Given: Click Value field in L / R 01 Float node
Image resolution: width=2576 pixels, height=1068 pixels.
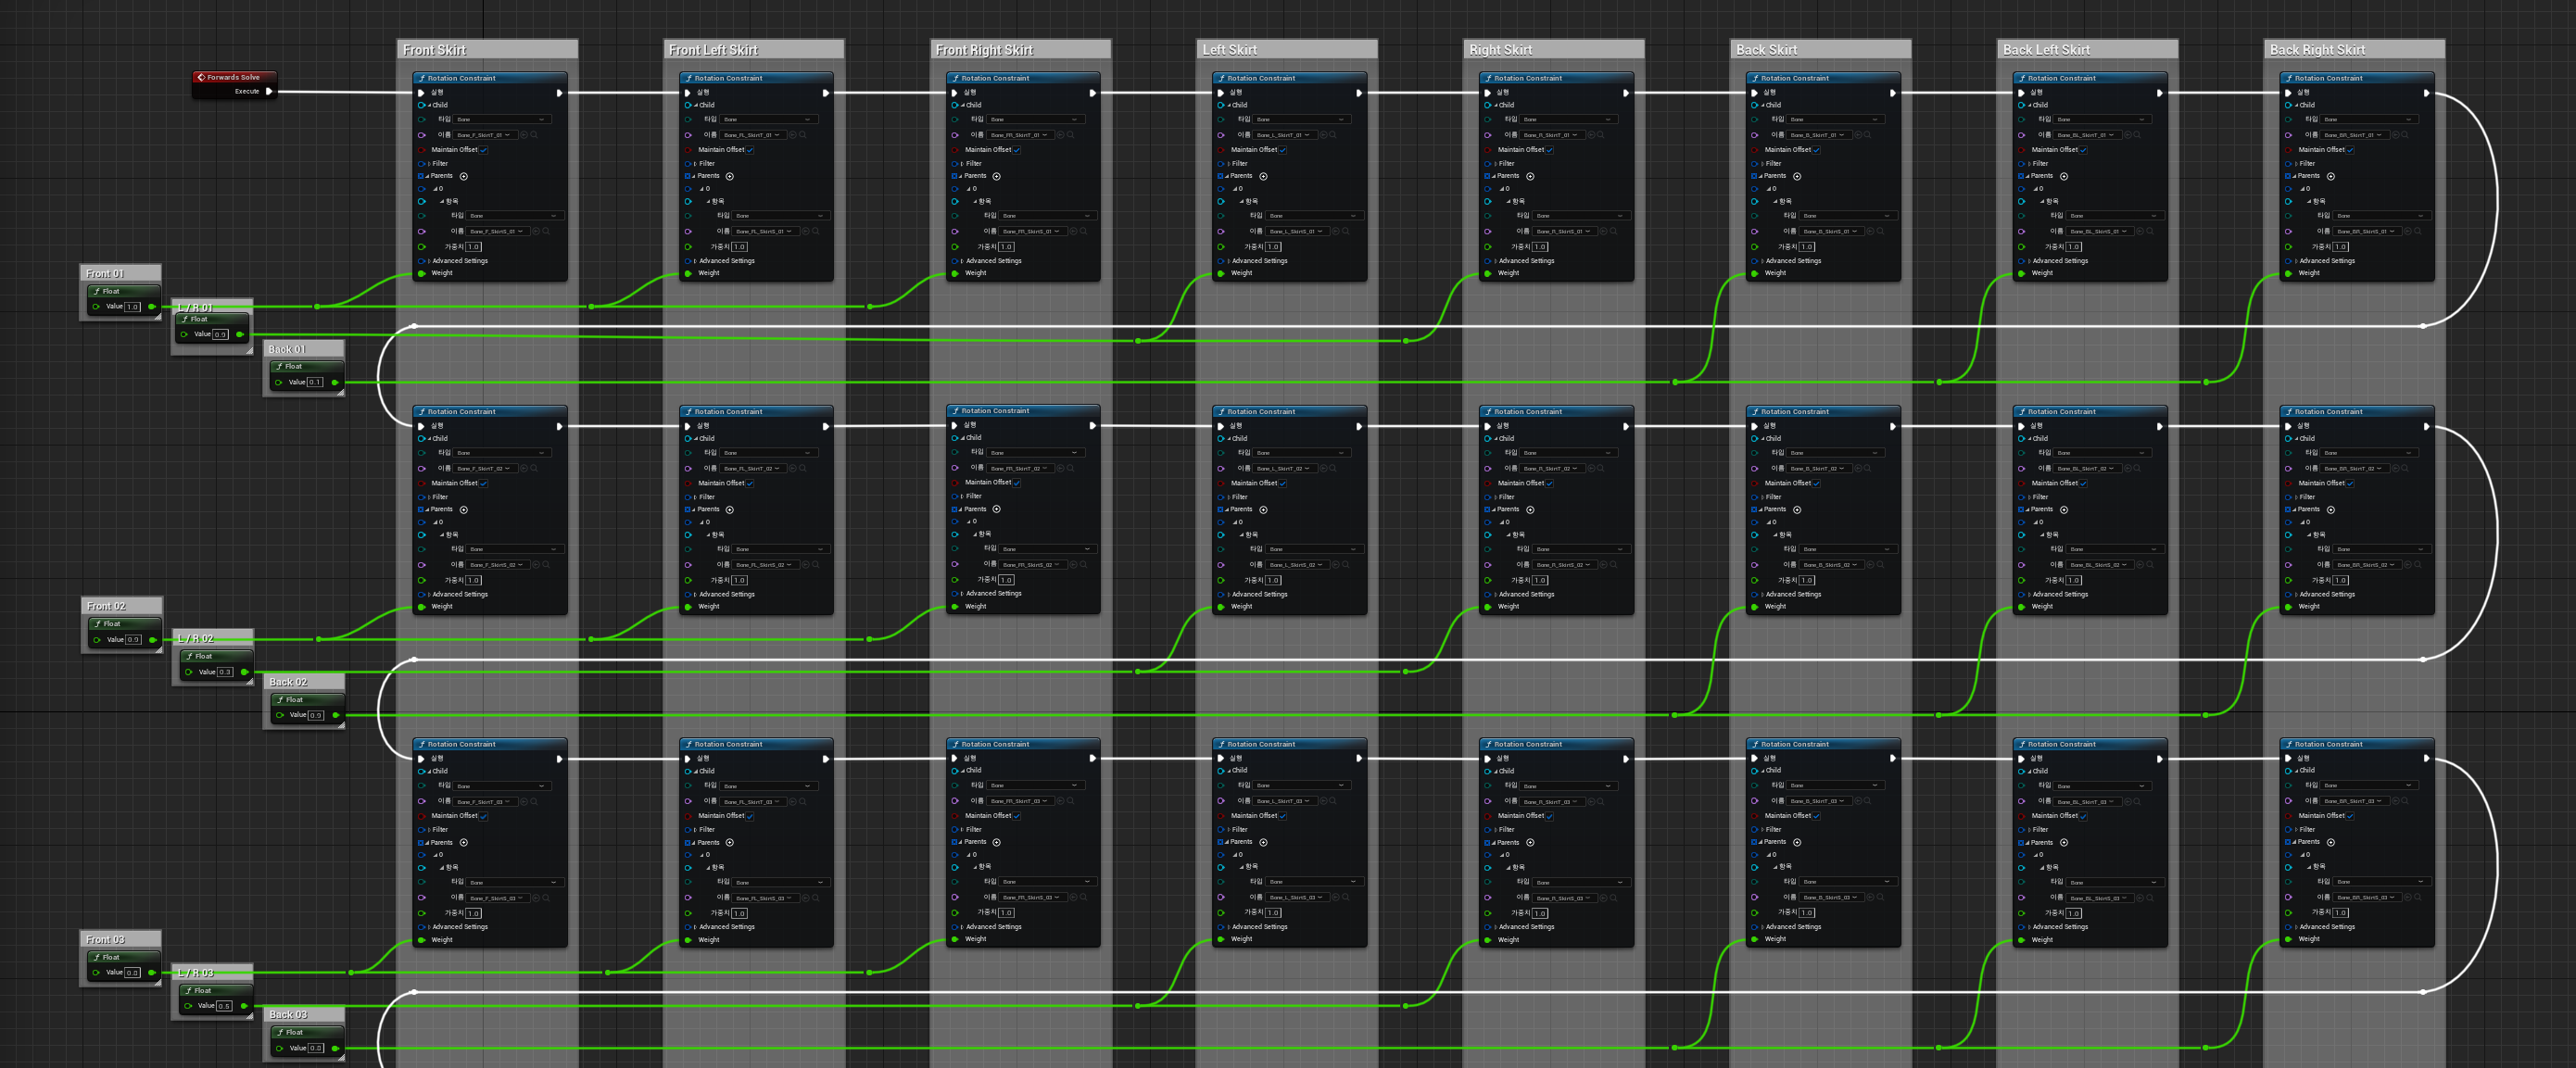Looking at the screenshot, I should click(x=220, y=334).
